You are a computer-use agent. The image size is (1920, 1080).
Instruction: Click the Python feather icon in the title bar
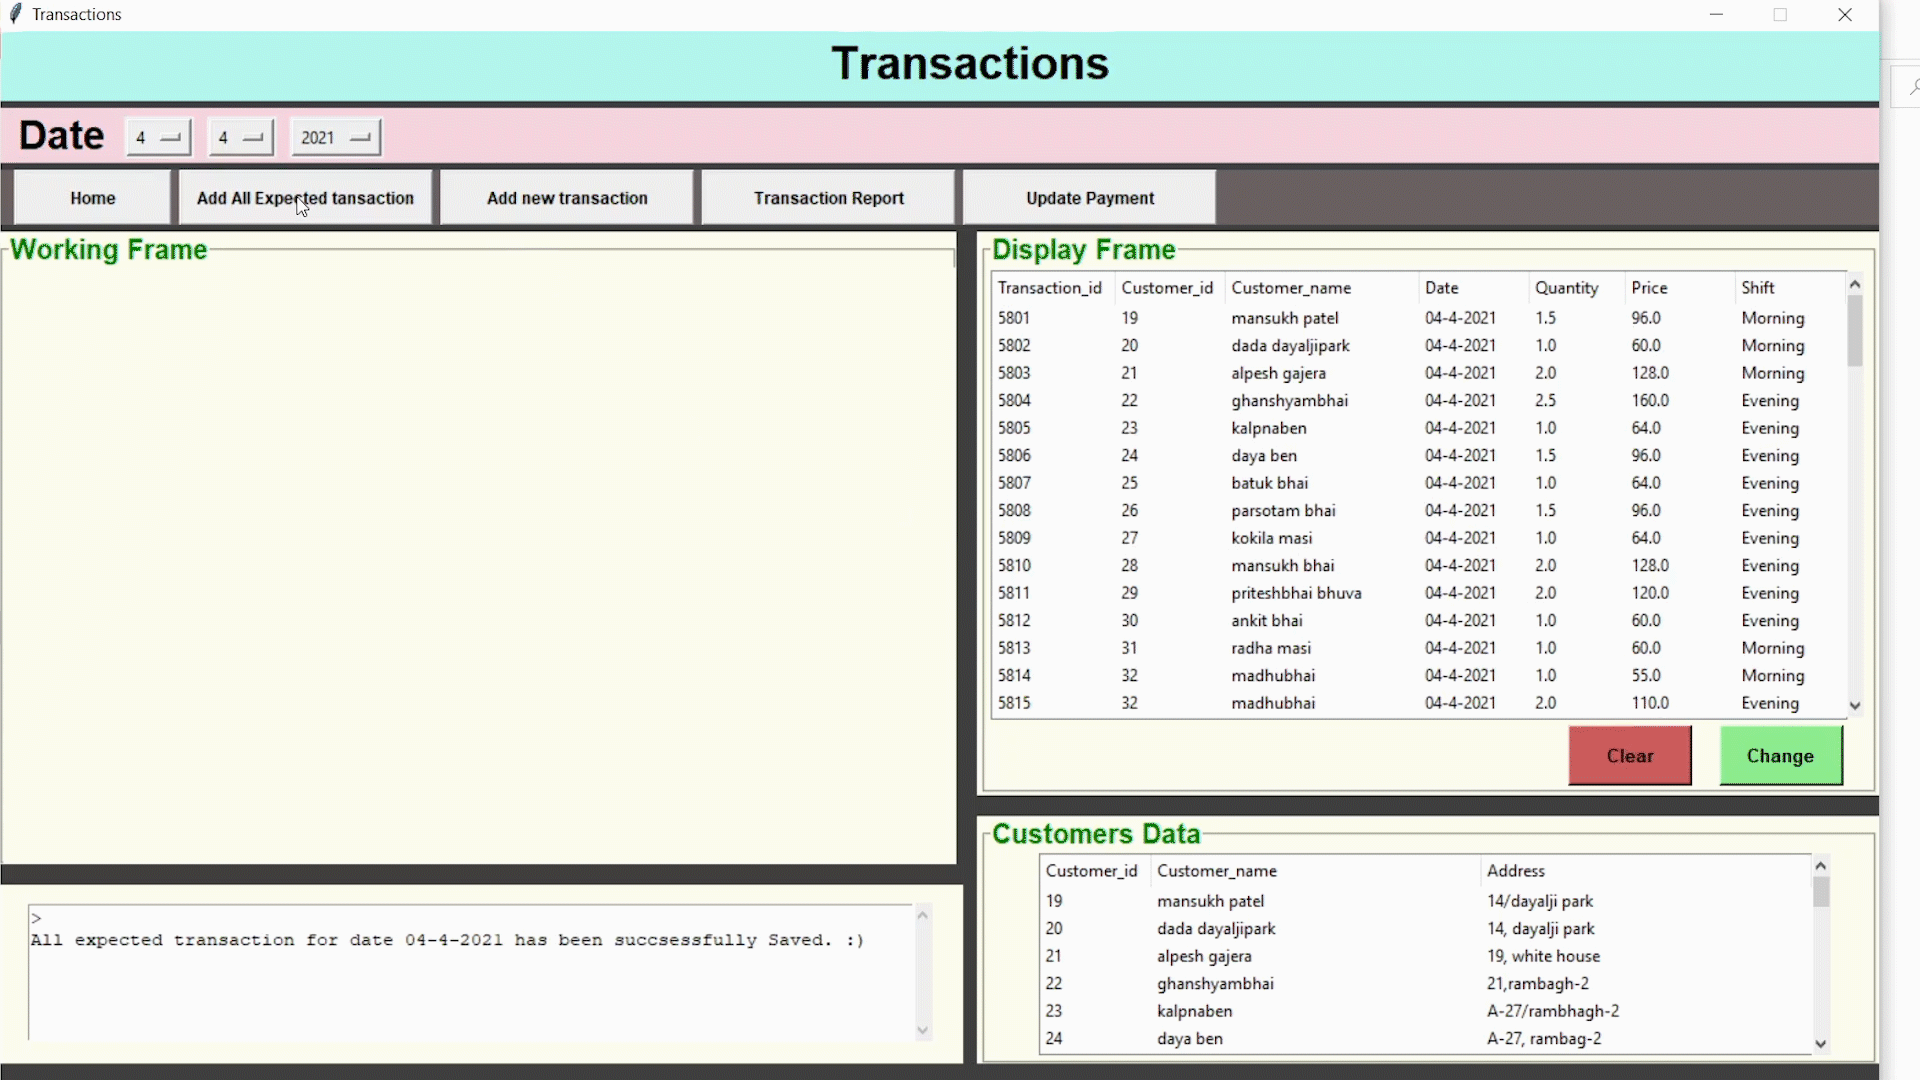(x=16, y=14)
